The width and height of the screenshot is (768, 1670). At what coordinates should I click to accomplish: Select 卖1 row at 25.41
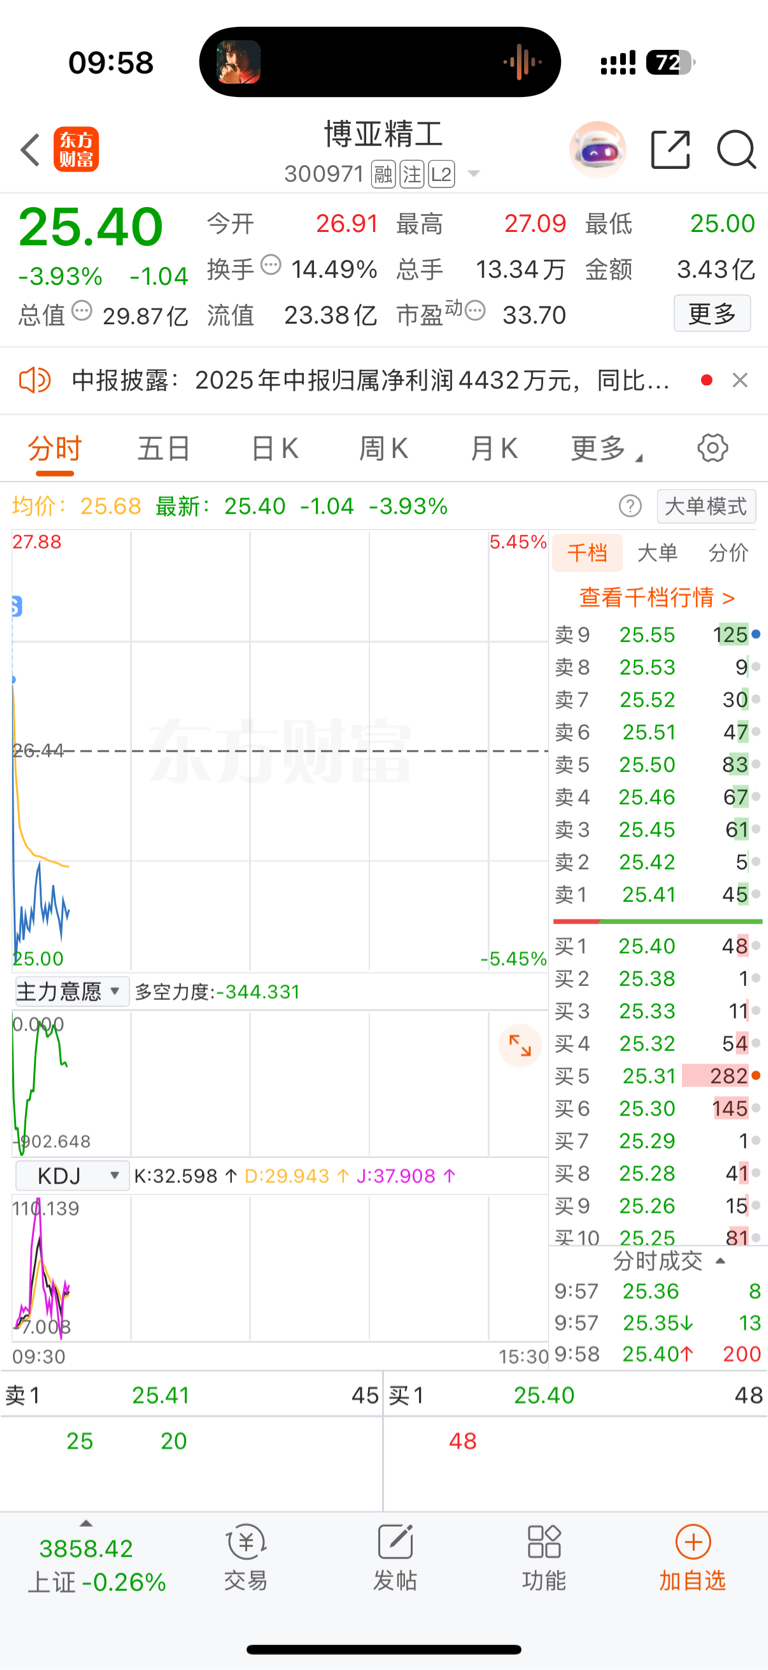pos(657,895)
